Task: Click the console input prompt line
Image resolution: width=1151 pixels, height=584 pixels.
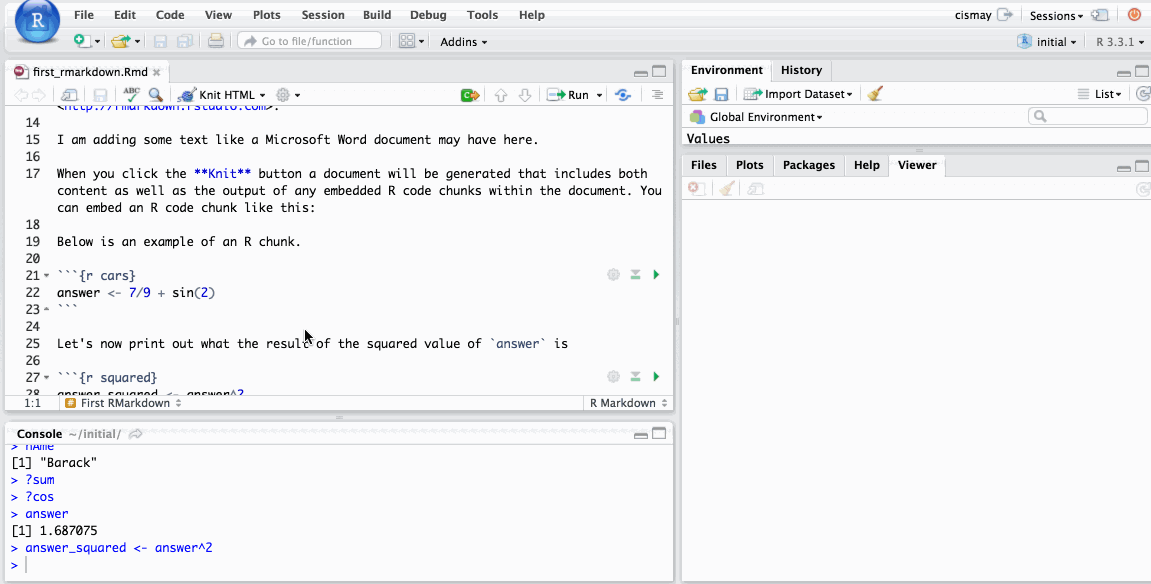Action: pos(338,565)
